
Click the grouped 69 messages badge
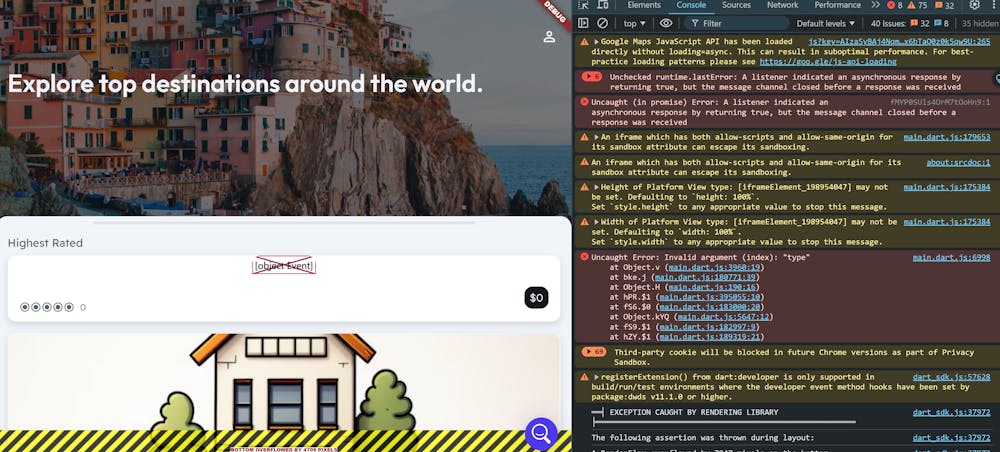click(594, 352)
